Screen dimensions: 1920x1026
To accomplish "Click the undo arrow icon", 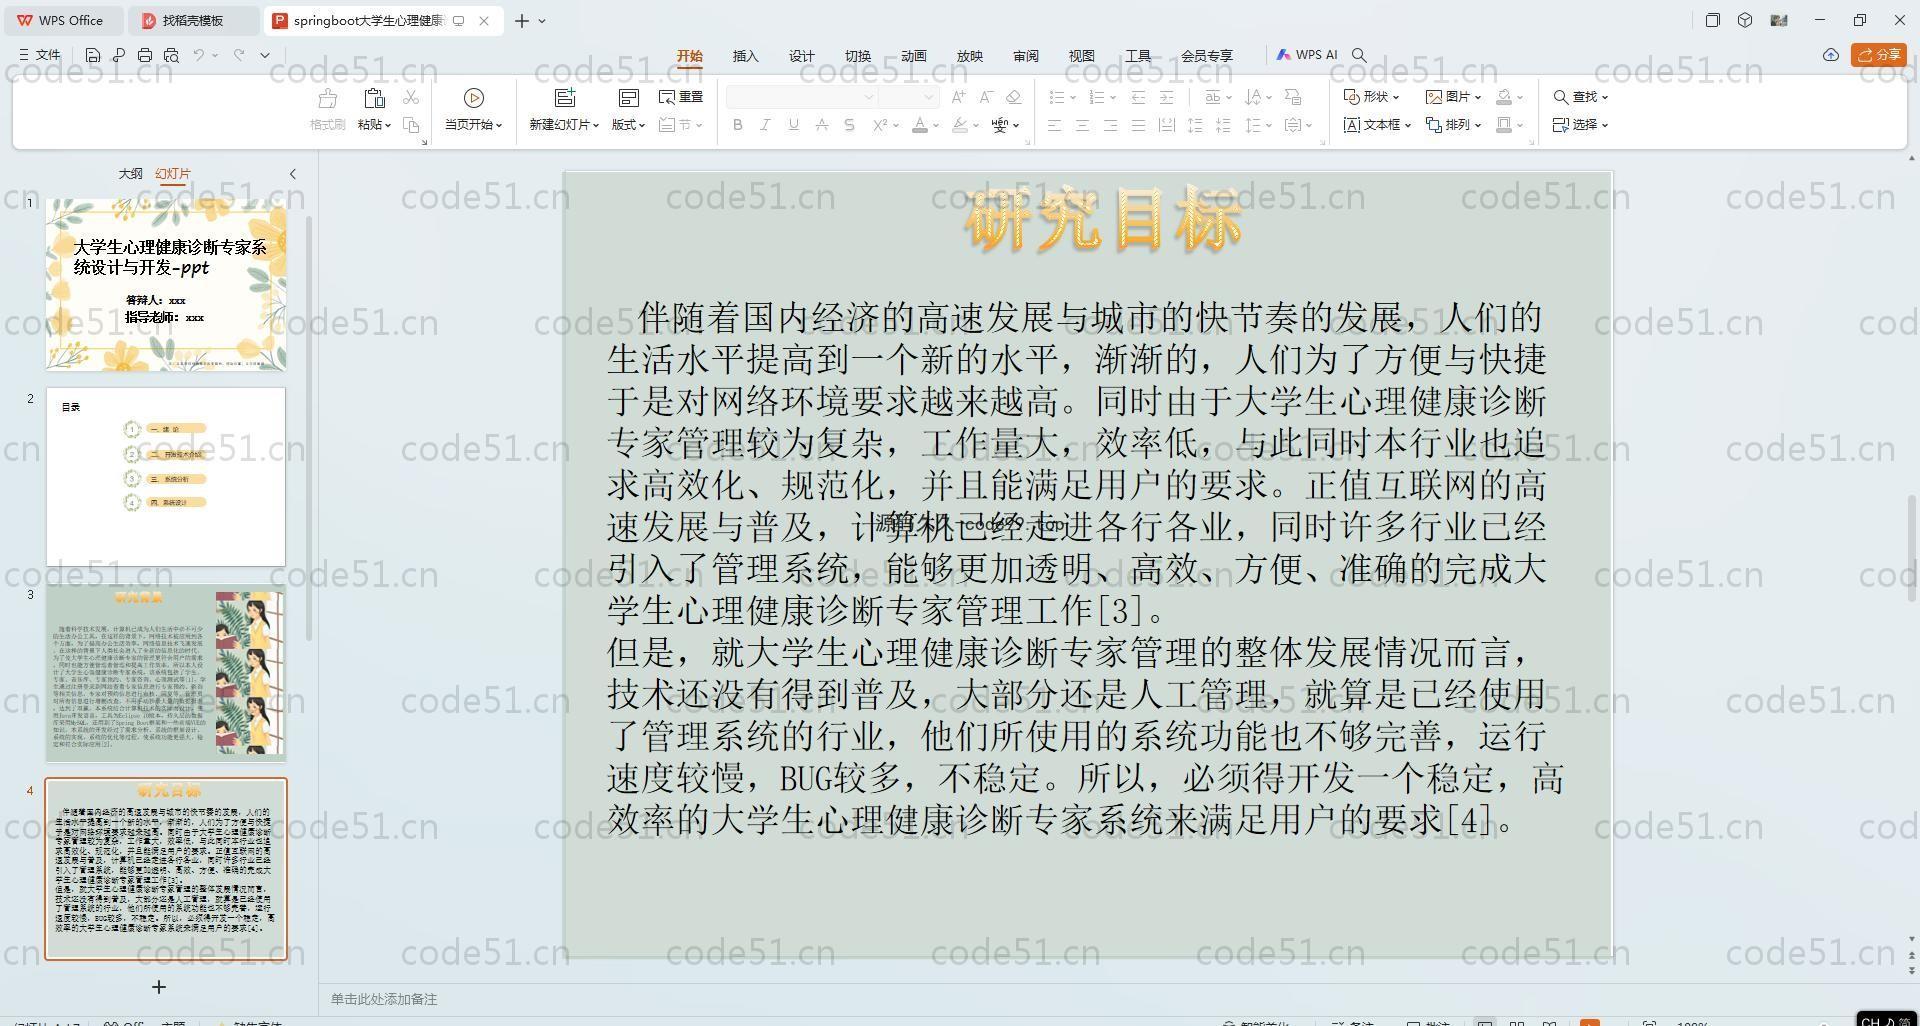I will pyautogui.click(x=199, y=55).
